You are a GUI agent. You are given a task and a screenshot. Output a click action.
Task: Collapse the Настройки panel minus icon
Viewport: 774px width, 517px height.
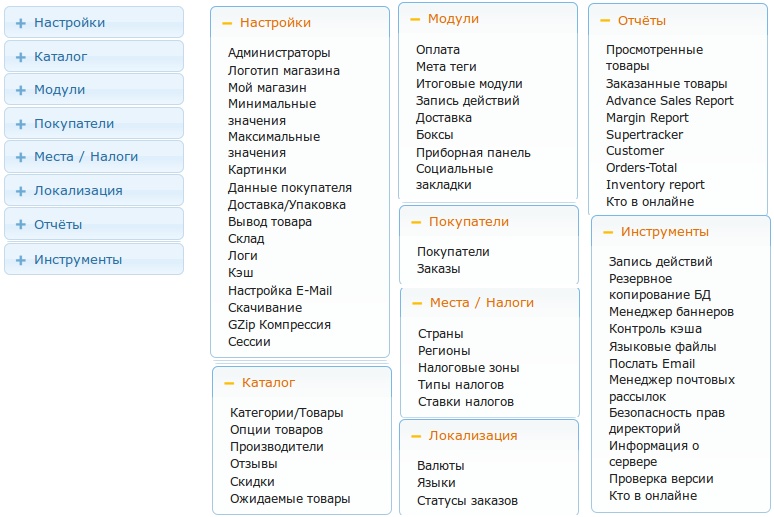227,23
